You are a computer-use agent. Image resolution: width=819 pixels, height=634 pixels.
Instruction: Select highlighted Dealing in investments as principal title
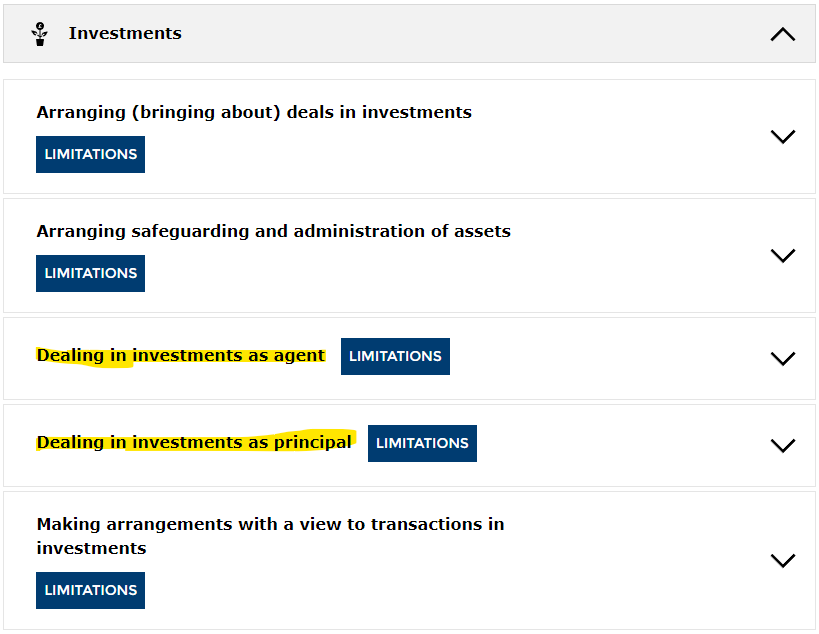194,442
